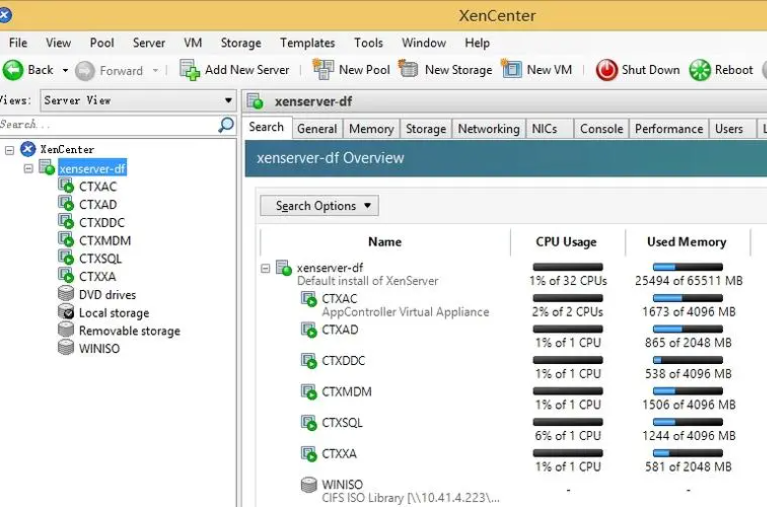Click 'AppController Virtual Appliance' description text
Image resolution: width=767 pixels, height=523 pixels.
[405, 312]
